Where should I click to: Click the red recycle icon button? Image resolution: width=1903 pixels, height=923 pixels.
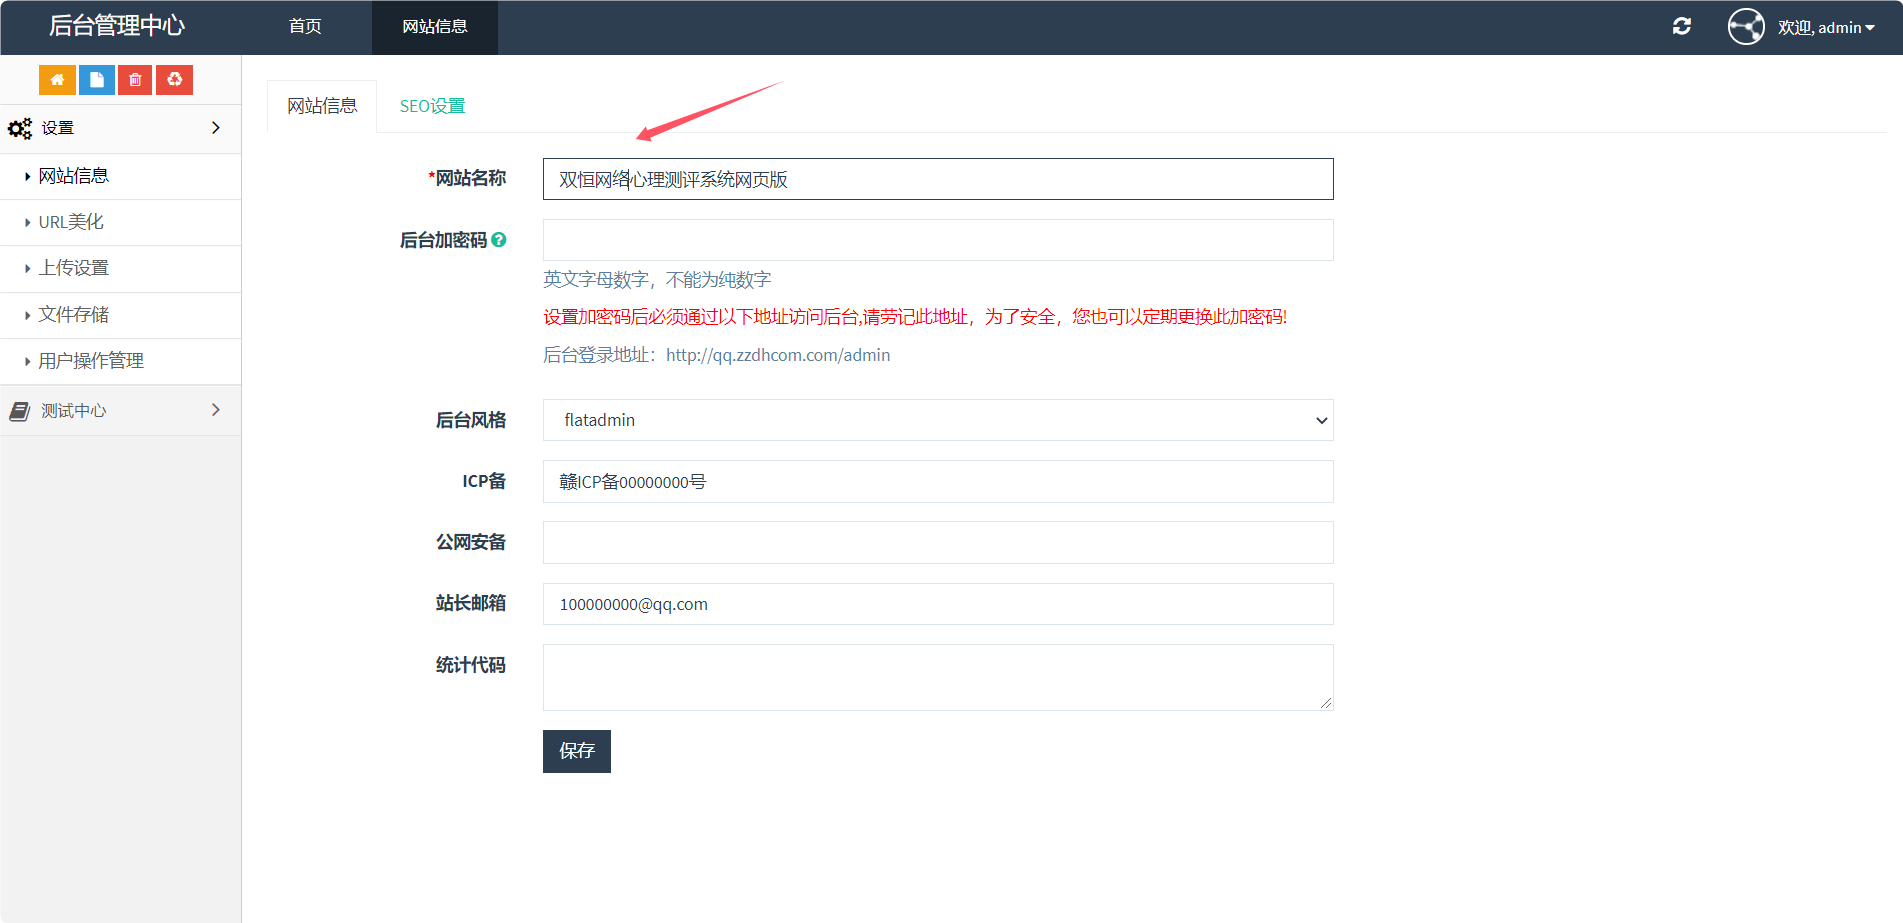[x=174, y=80]
